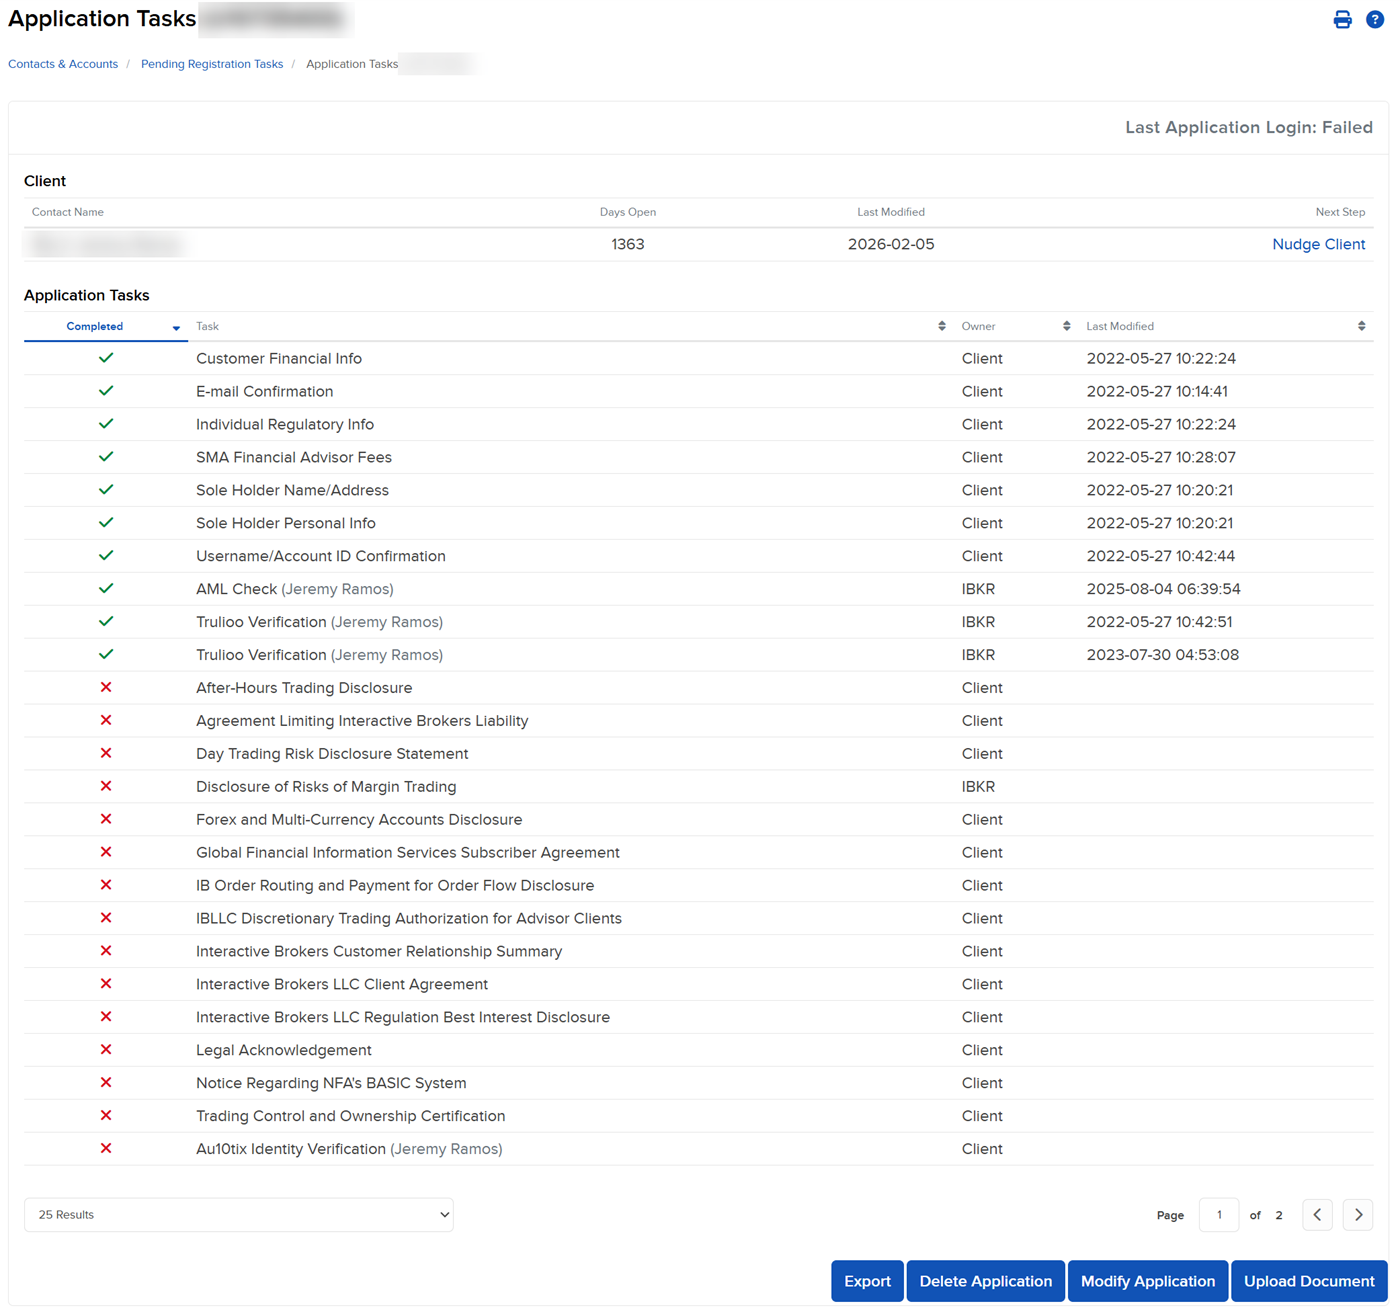This screenshot has height=1312, width=1400.
Task: Click the sort icon on the Task column
Action: point(940,325)
